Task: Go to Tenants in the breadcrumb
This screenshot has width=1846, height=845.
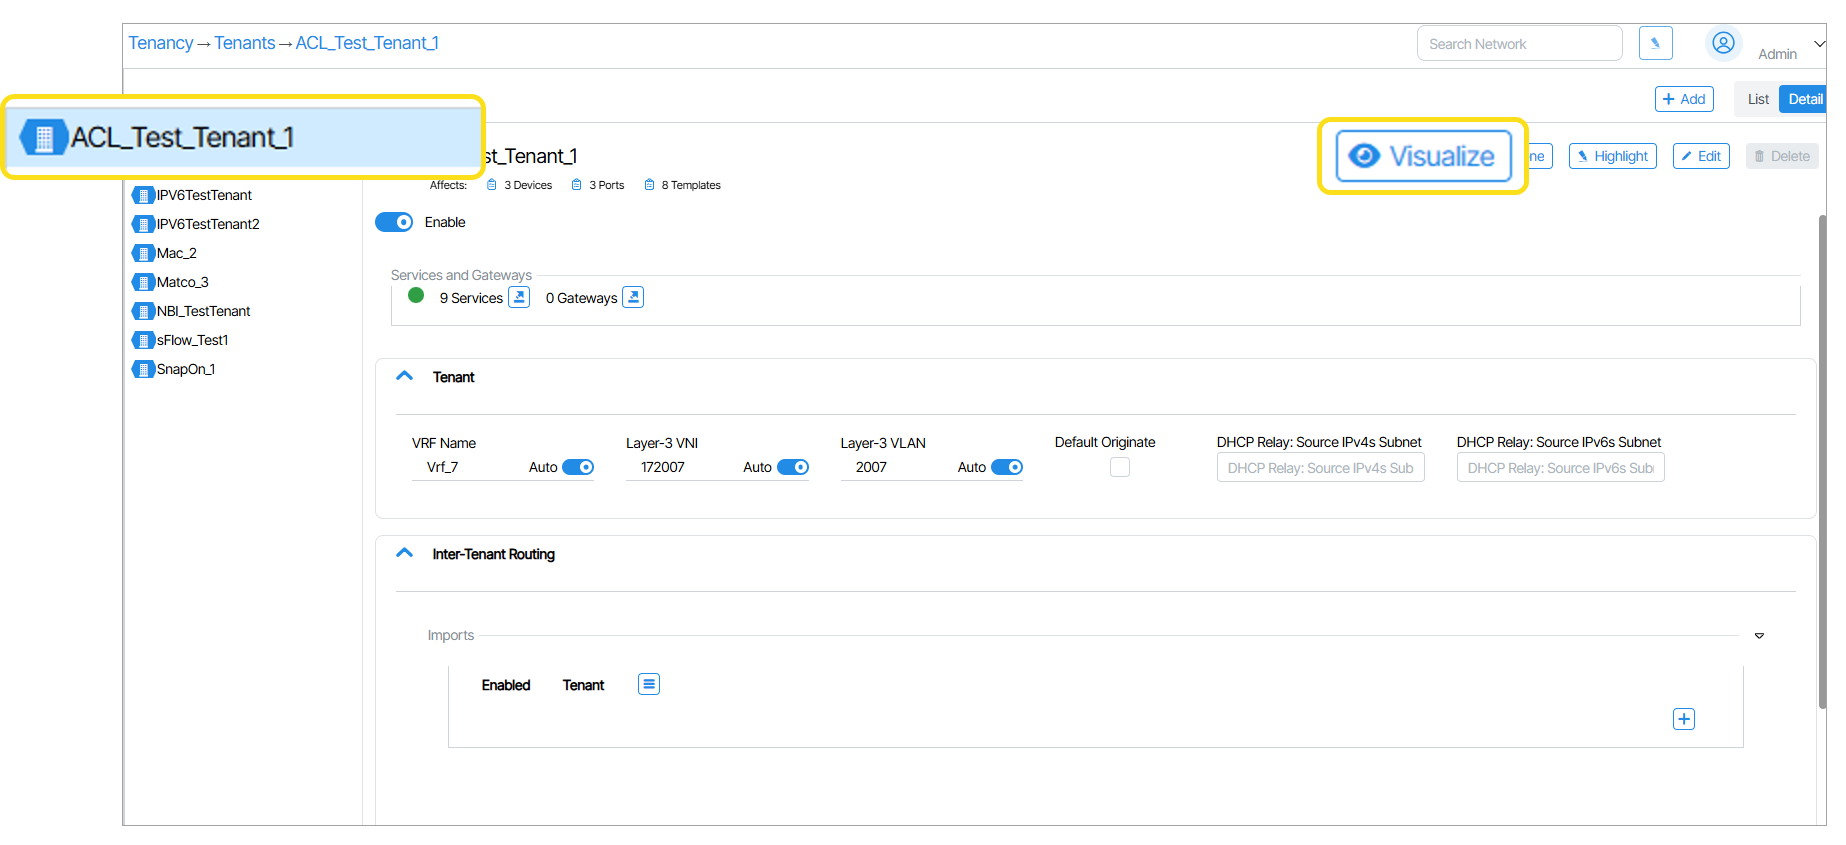Action: pyautogui.click(x=244, y=43)
